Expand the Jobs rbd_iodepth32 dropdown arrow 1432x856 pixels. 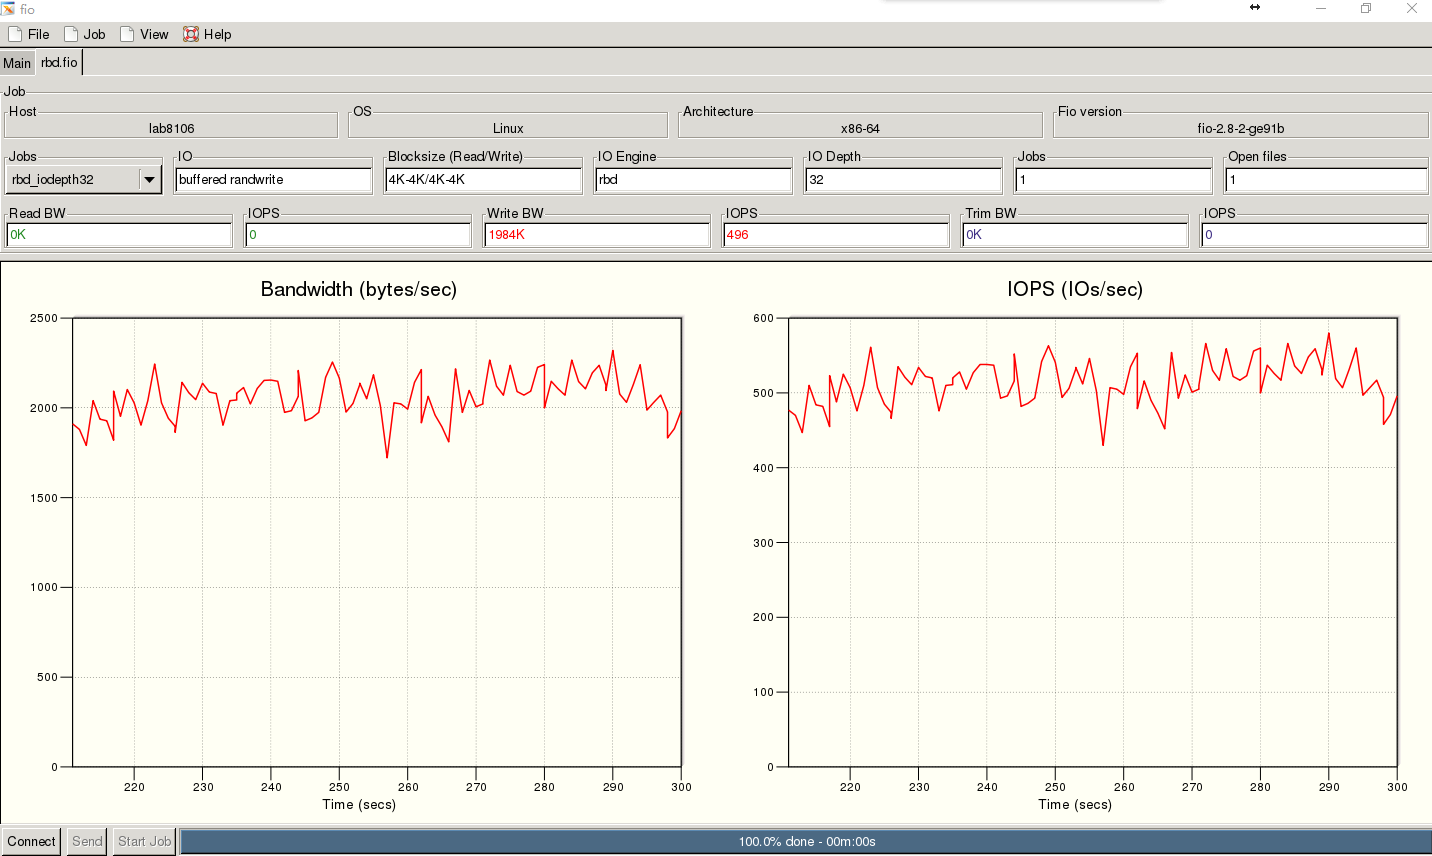(x=150, y=180)
